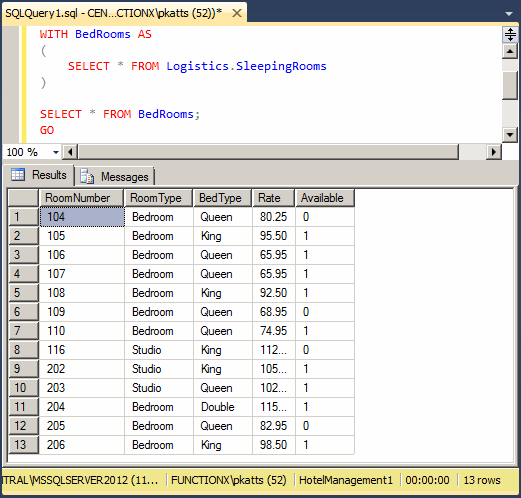The height and width of the screenshot is (498, 521).
Task: Click the Results grid icon
Action: click(x=18, y=175)
